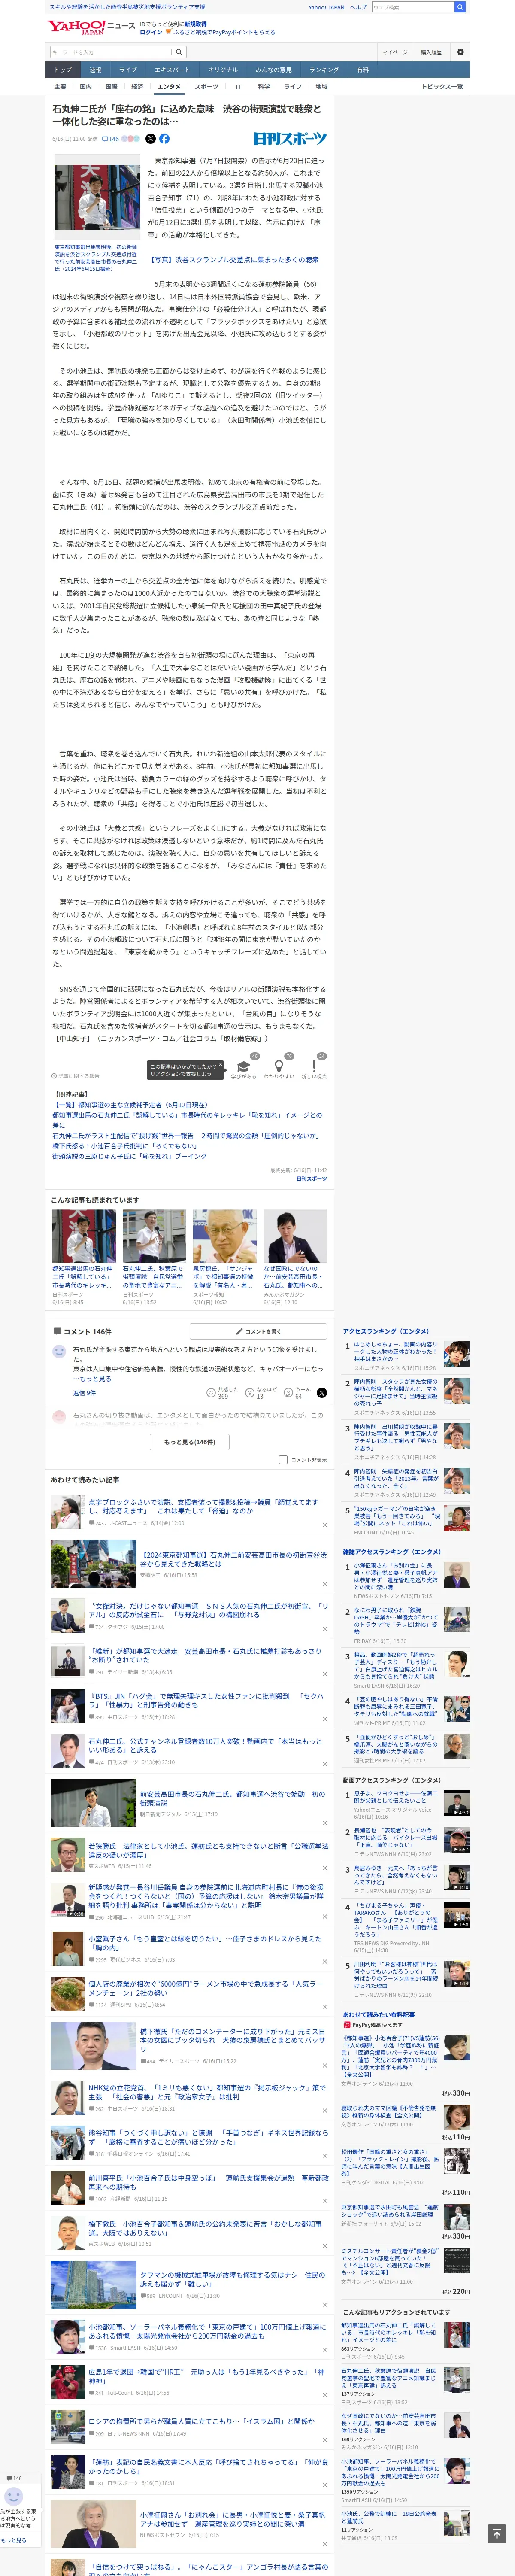Select the スポーツ category
This screenshot has height=2576, width=515.
[x=207, y=87]
